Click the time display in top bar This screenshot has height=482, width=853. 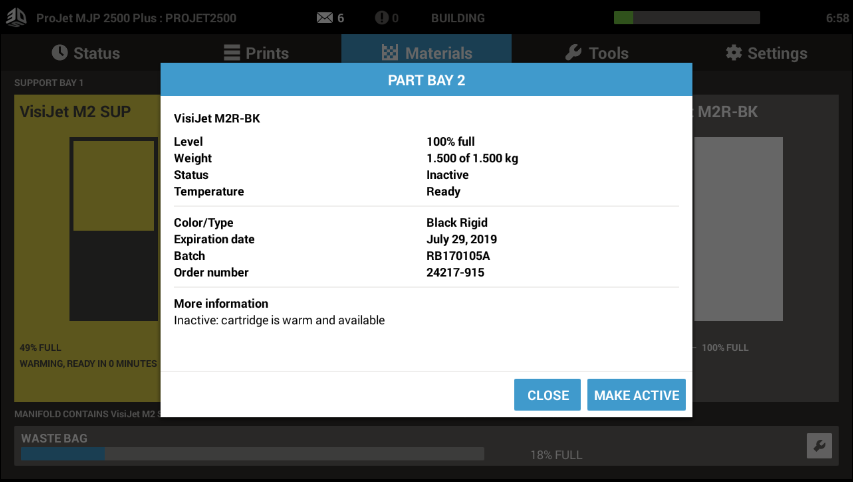coord(836,18)
